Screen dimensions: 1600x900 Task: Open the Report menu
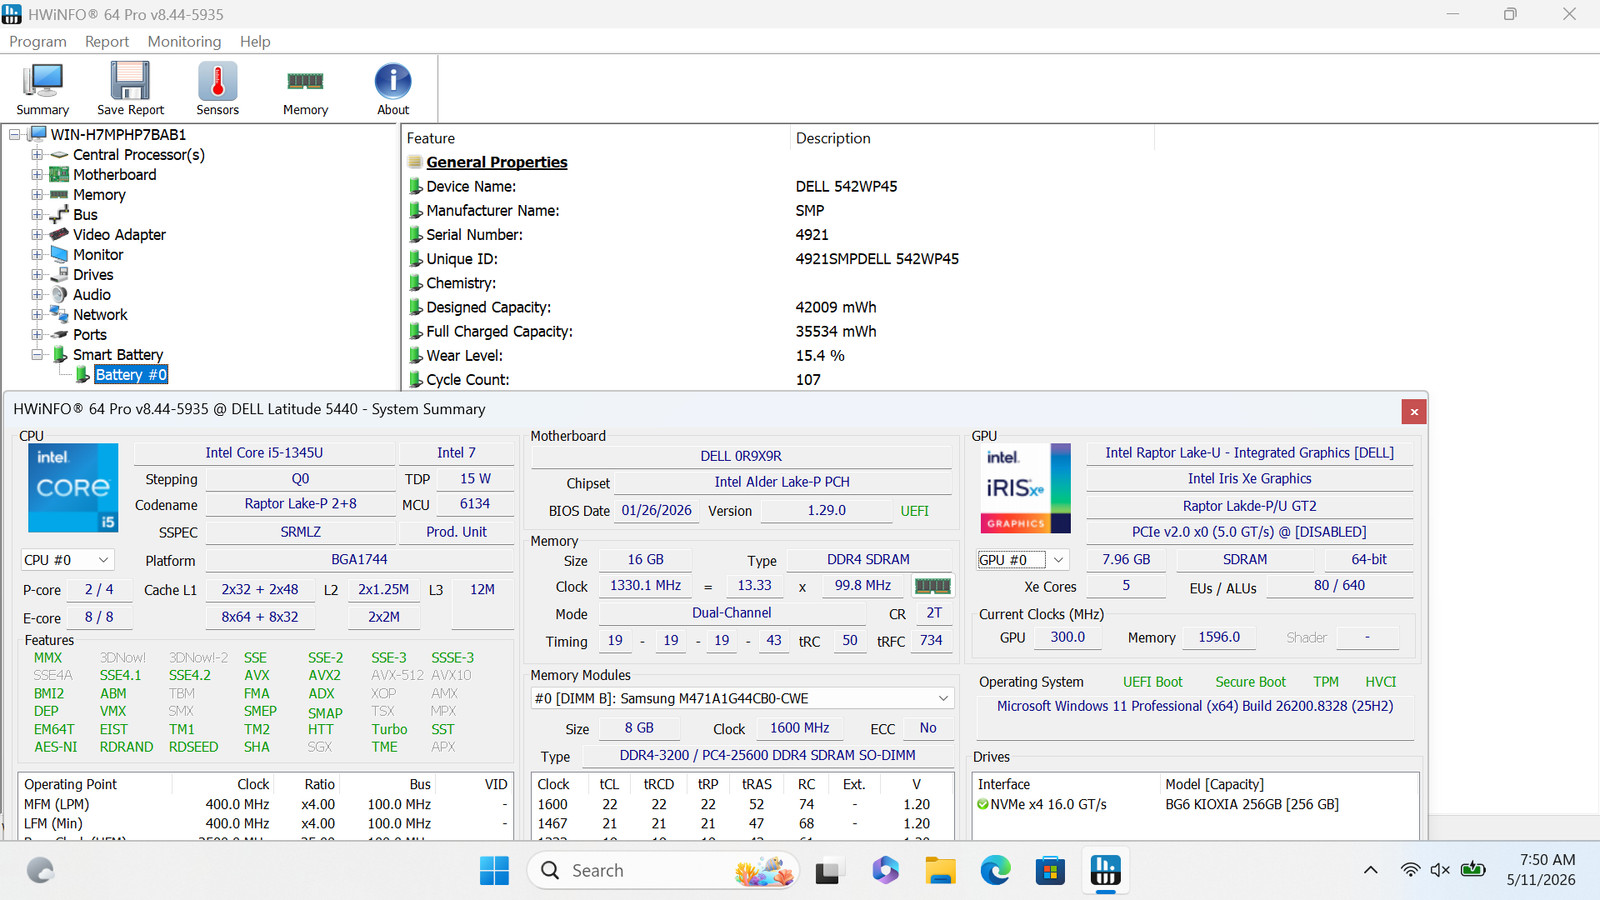coord(107,41)
